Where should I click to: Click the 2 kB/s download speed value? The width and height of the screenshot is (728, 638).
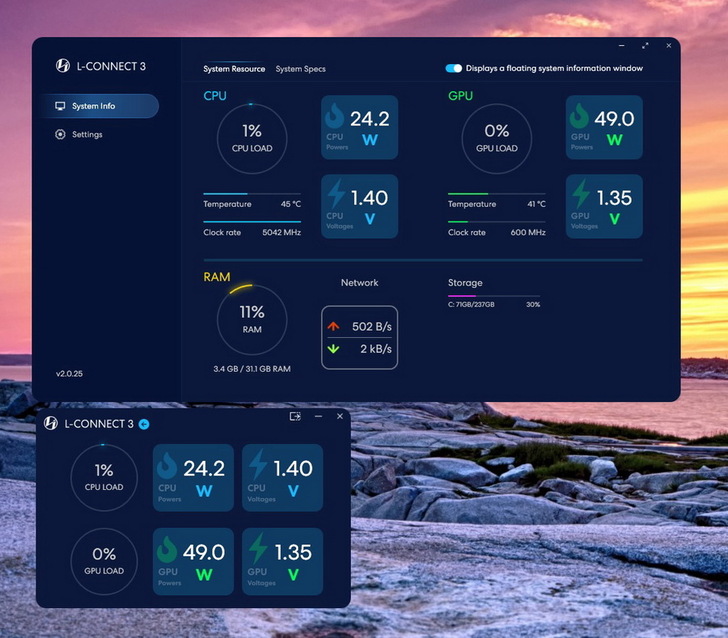point(376,349)
